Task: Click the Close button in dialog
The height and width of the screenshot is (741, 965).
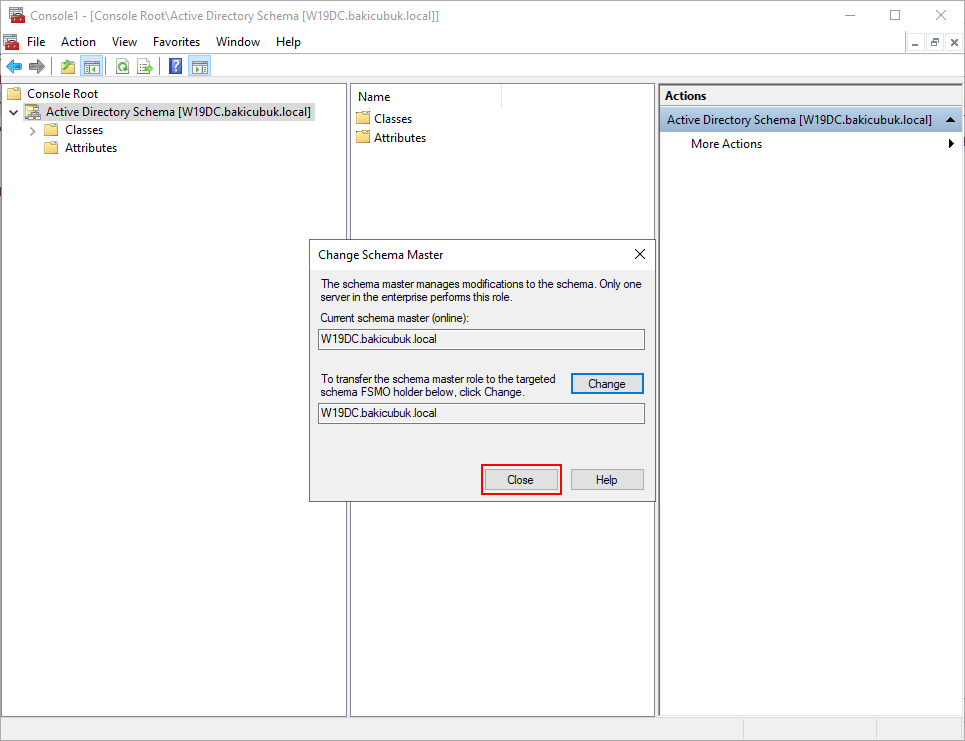Action: pos(521,479)
